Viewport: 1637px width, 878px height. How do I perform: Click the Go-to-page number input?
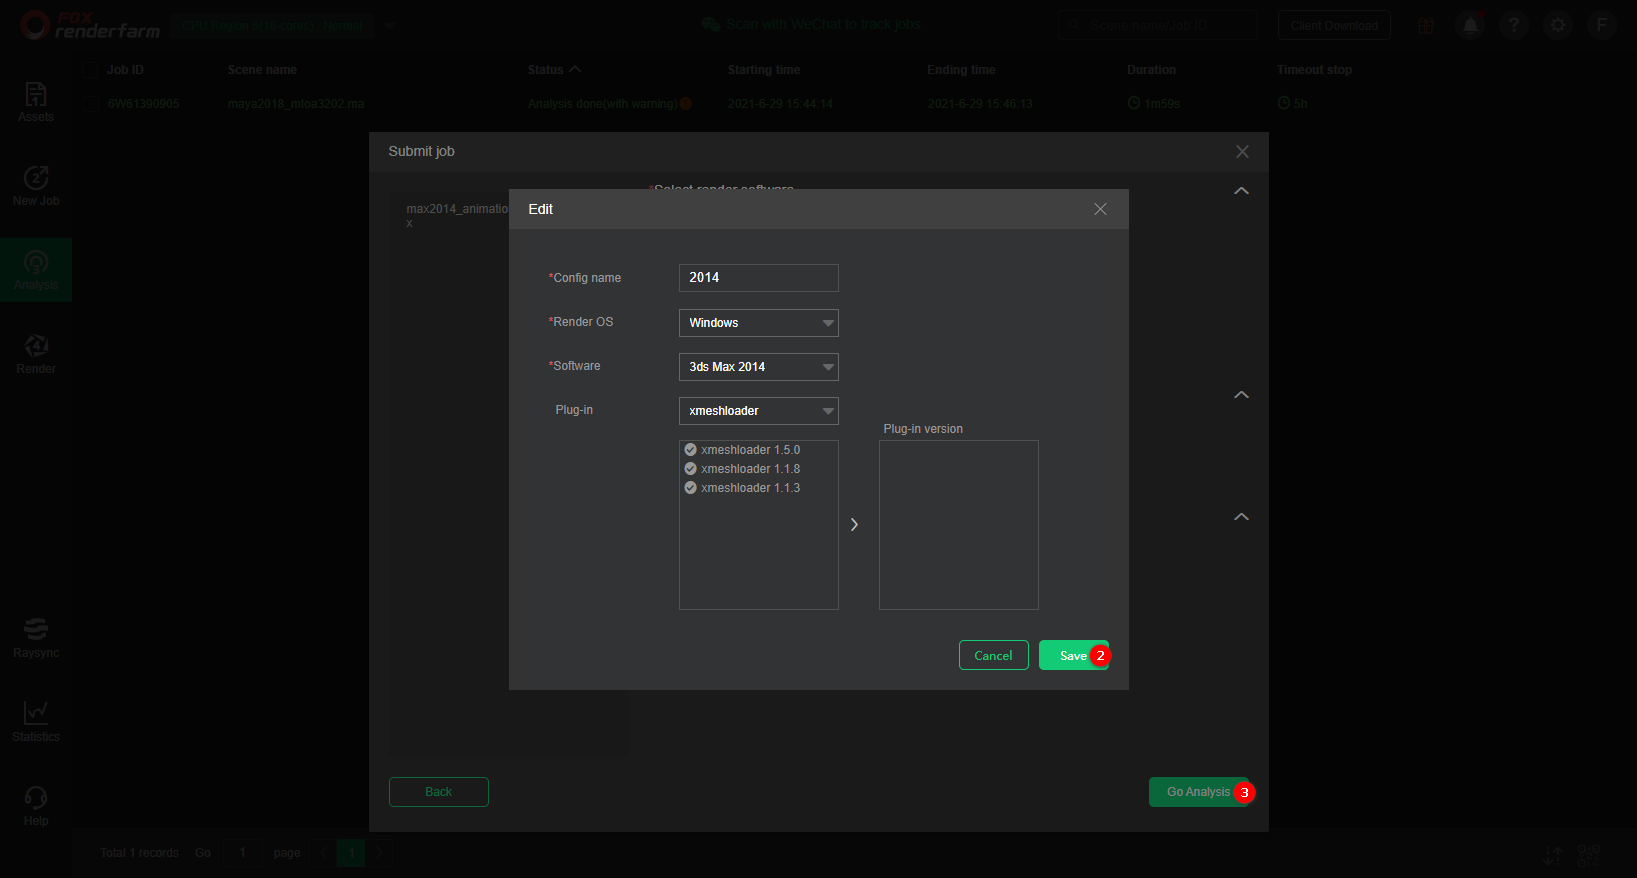coord(242,853)
